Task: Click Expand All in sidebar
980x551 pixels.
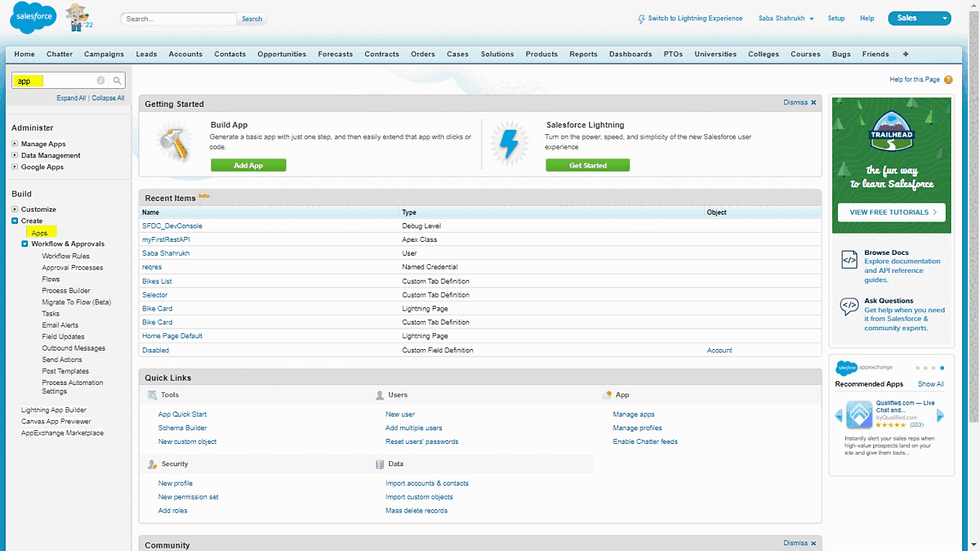Action: point(71,98)
